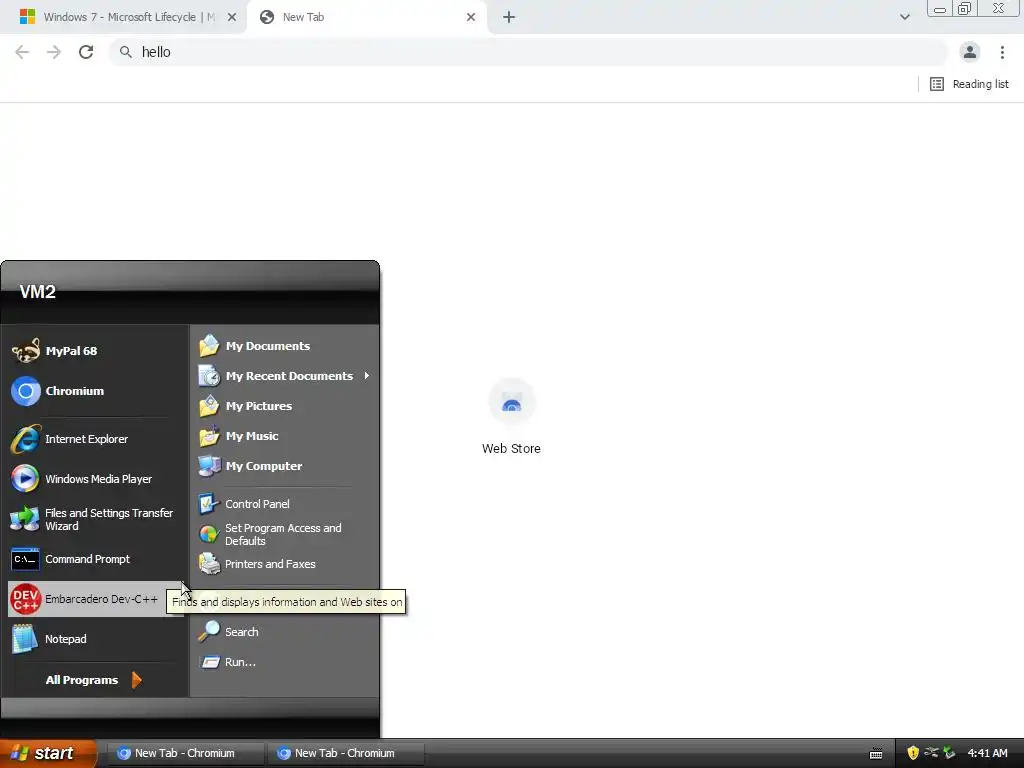The width and height of the screenshot is (1024, 768).
Task: Launch Embarcadero Dev-C++
Action: [95, 599]
